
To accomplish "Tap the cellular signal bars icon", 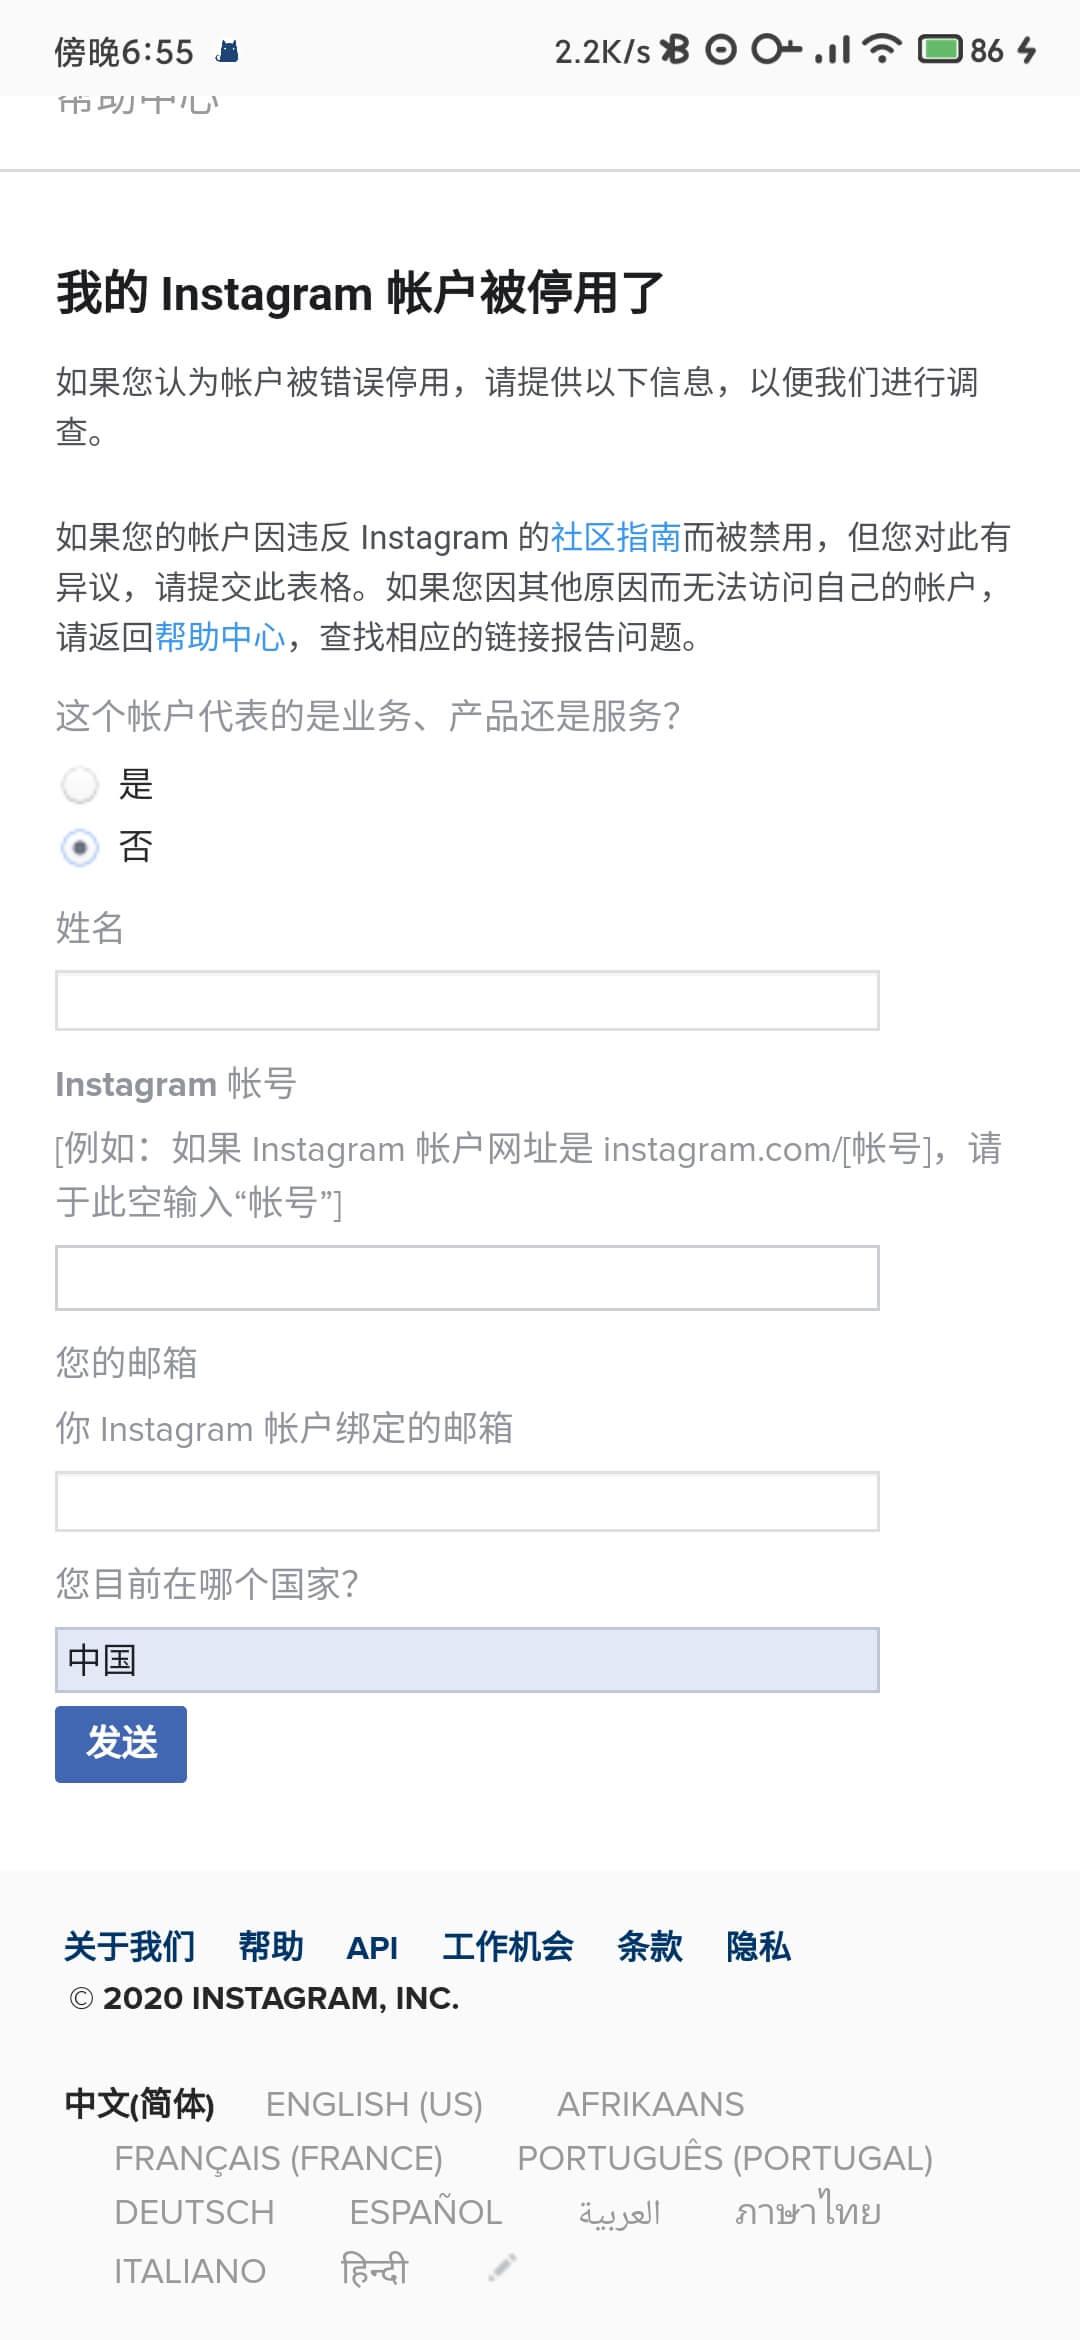I will 832,49.
